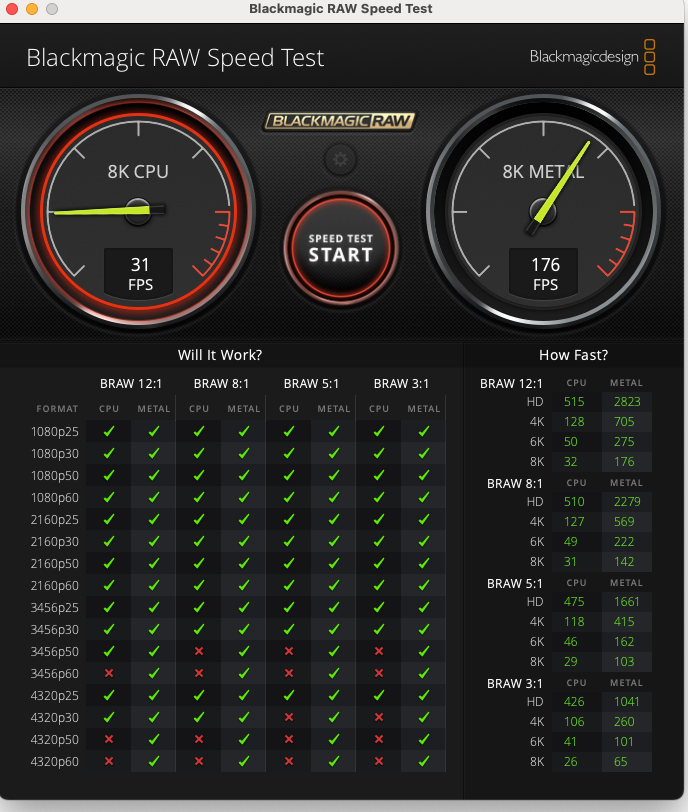
Task: Click the 3456p50 format row label
Action: 55,651
